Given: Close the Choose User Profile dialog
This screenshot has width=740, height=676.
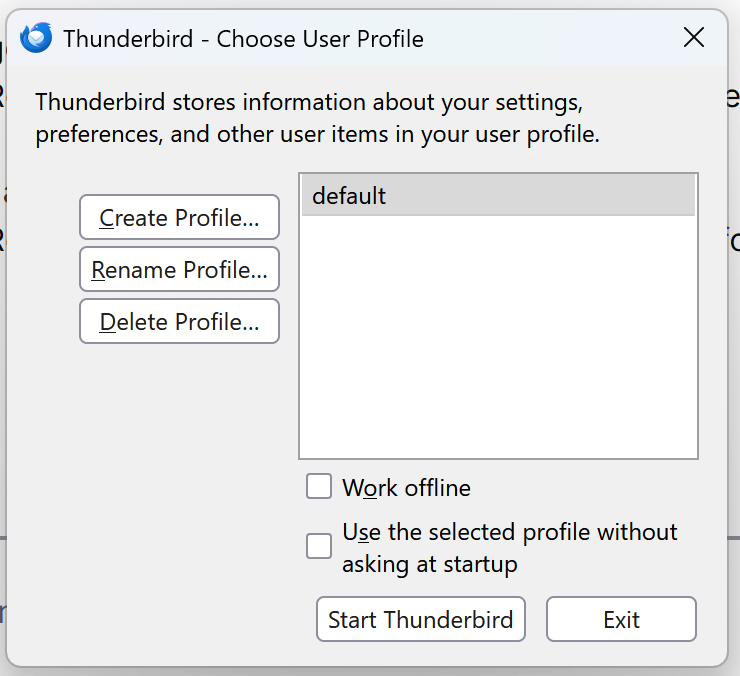Looking at the screenshot, I should (694, 39).
